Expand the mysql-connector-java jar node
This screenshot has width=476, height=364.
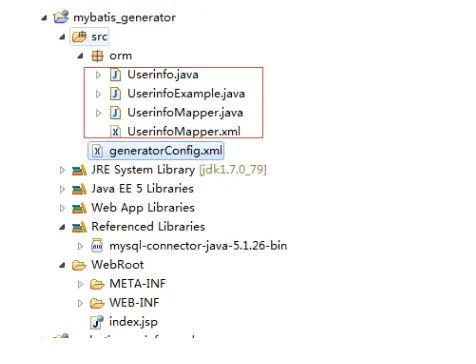pos(80,246)
